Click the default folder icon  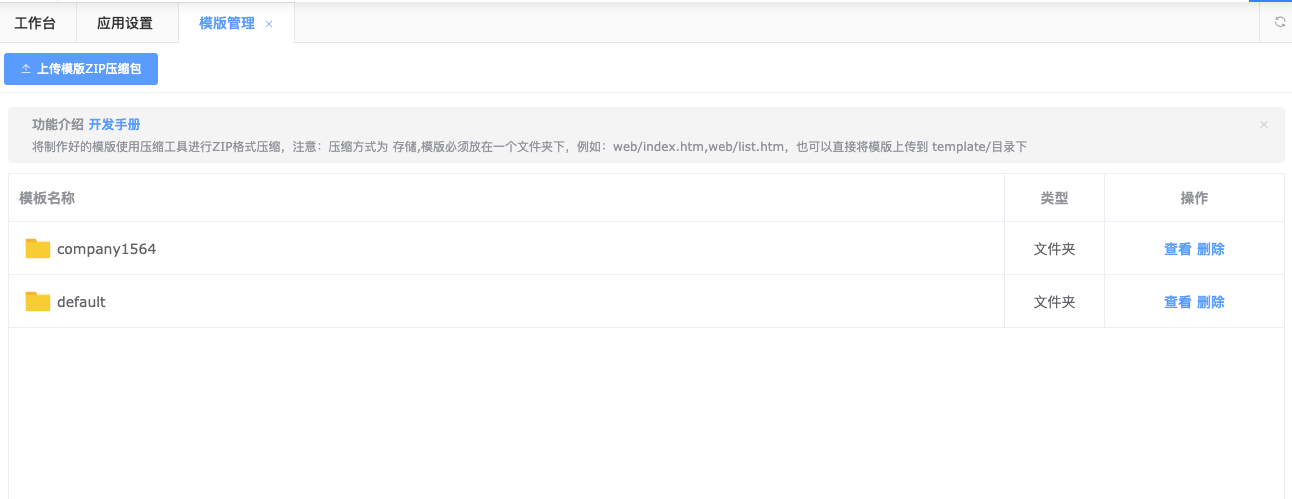(x=38, y=302)
